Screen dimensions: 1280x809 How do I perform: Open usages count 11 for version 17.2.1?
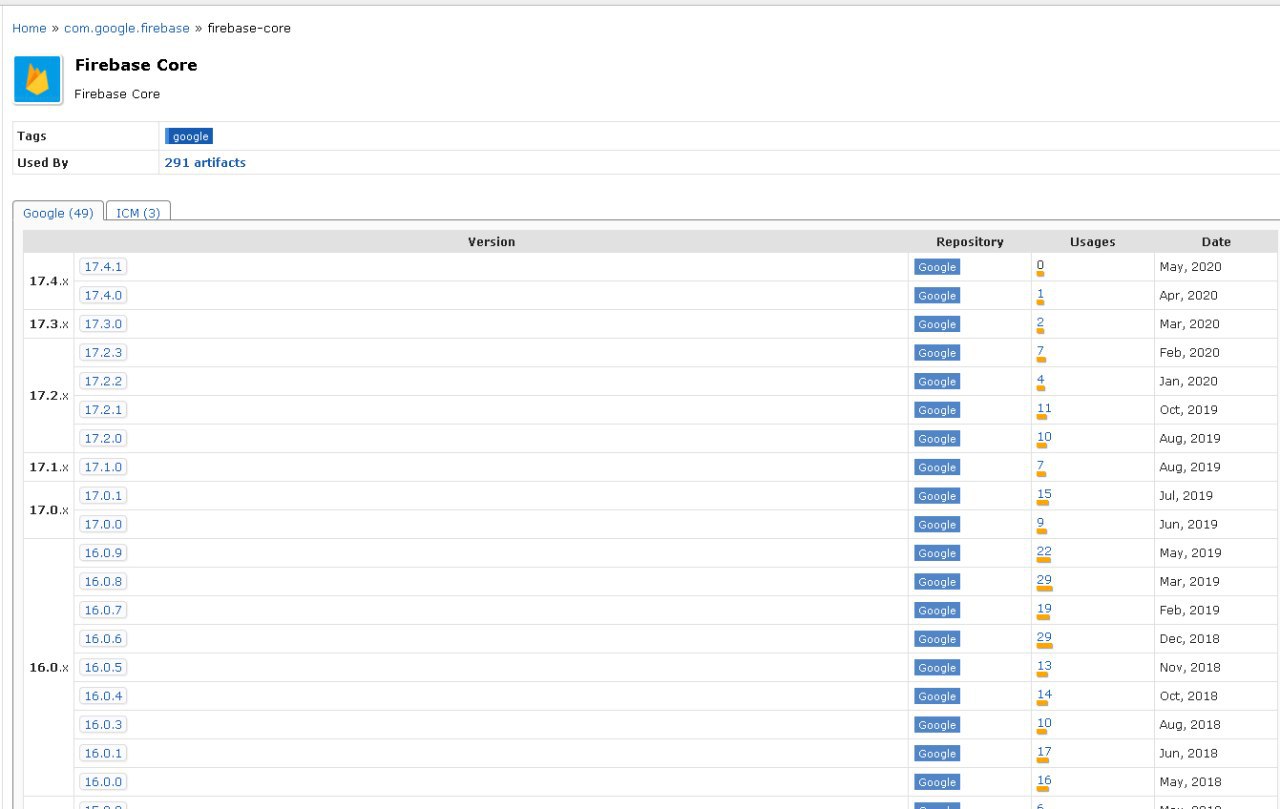tap(1044, 409)
